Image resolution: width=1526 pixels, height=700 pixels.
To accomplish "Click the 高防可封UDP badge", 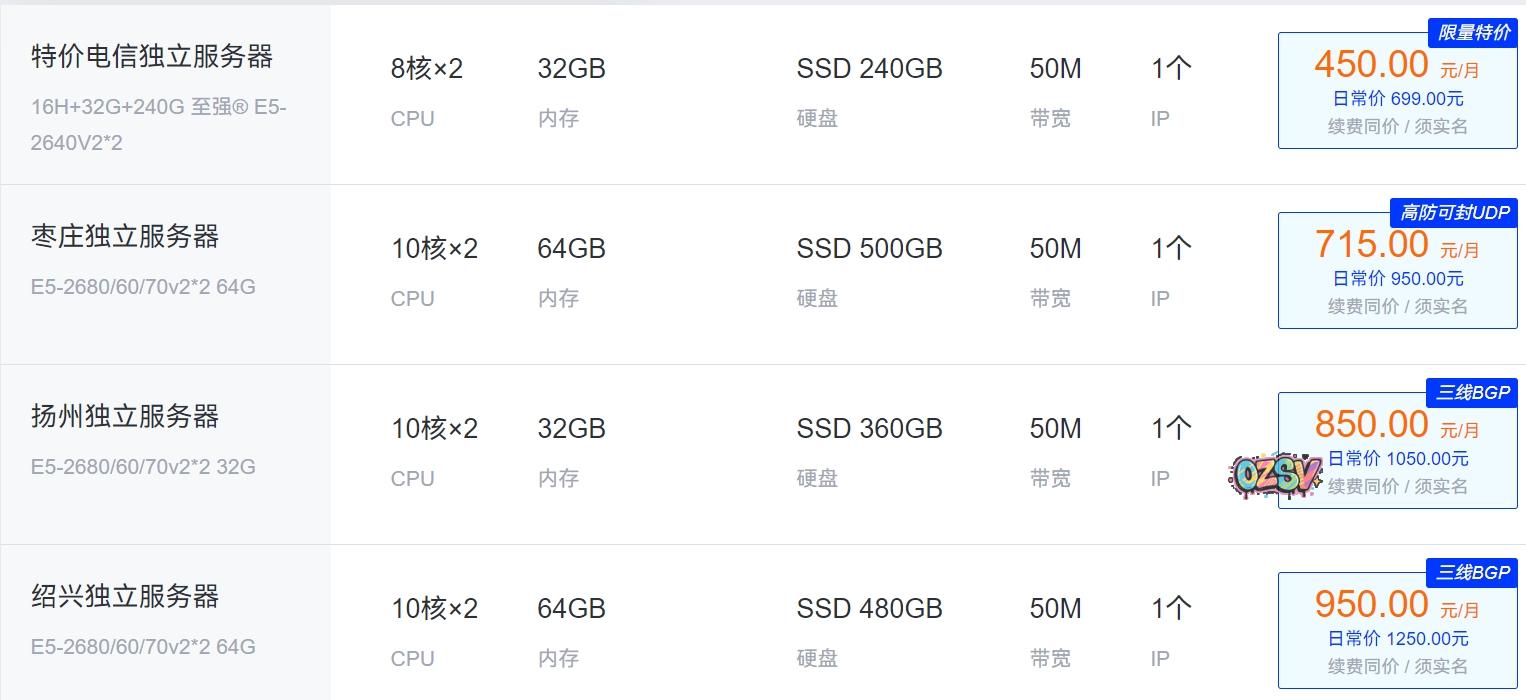I will point(1454,213).
